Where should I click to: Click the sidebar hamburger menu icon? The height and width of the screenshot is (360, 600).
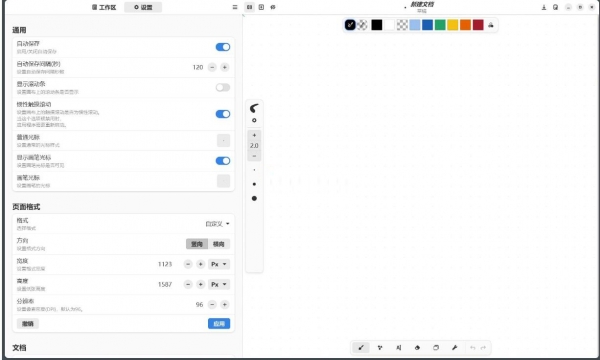click(x=235, y=7)
